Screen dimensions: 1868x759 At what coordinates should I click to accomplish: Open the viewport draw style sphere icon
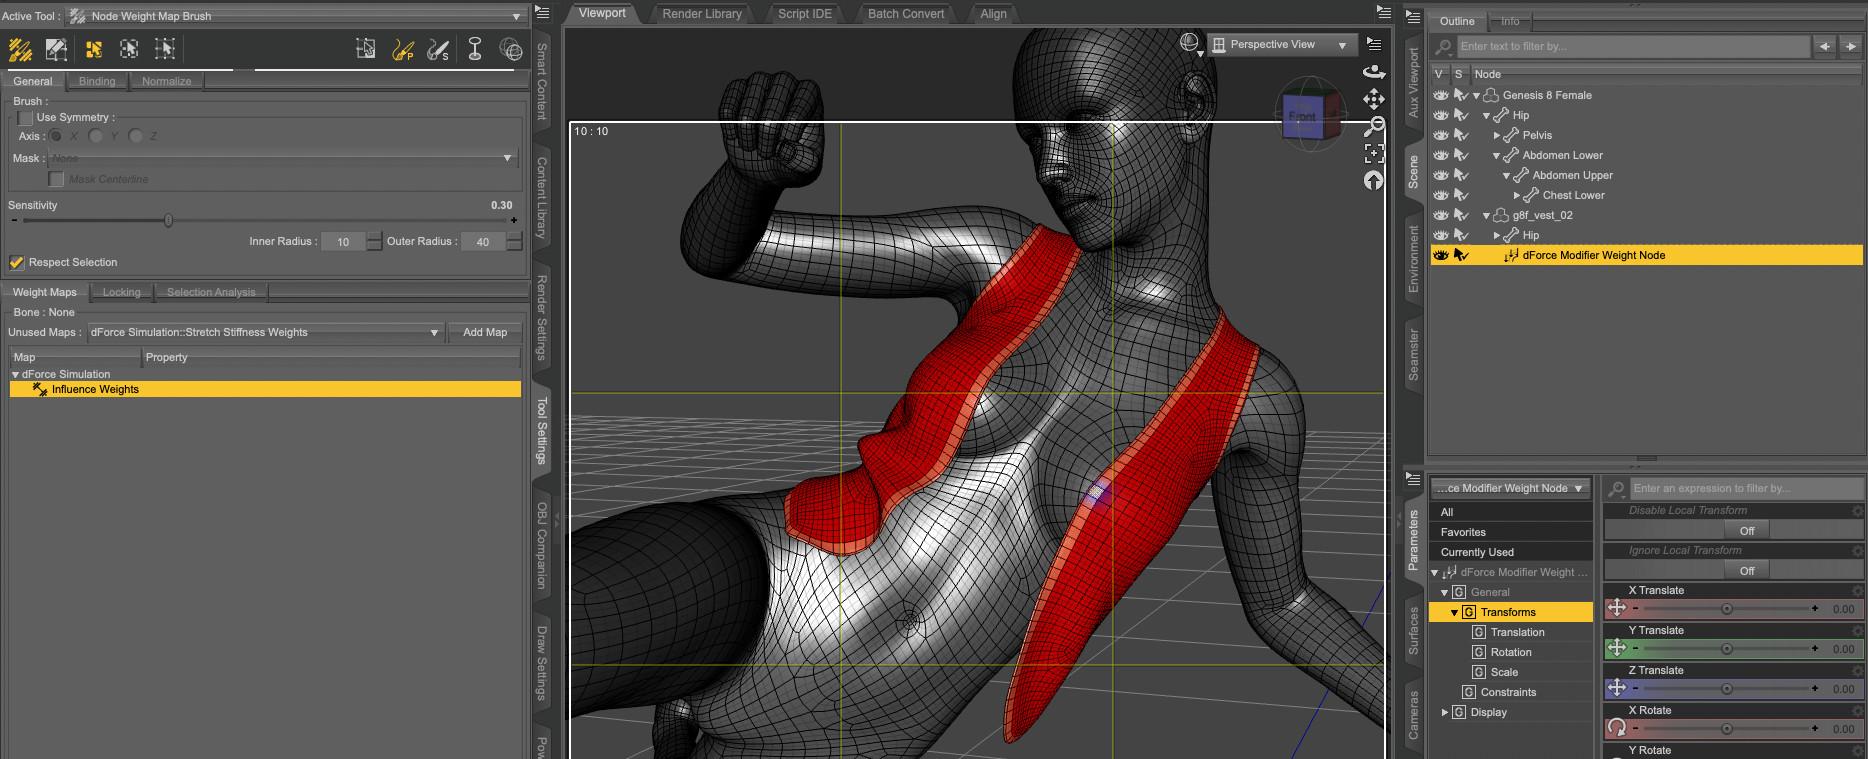(1190, 43)
